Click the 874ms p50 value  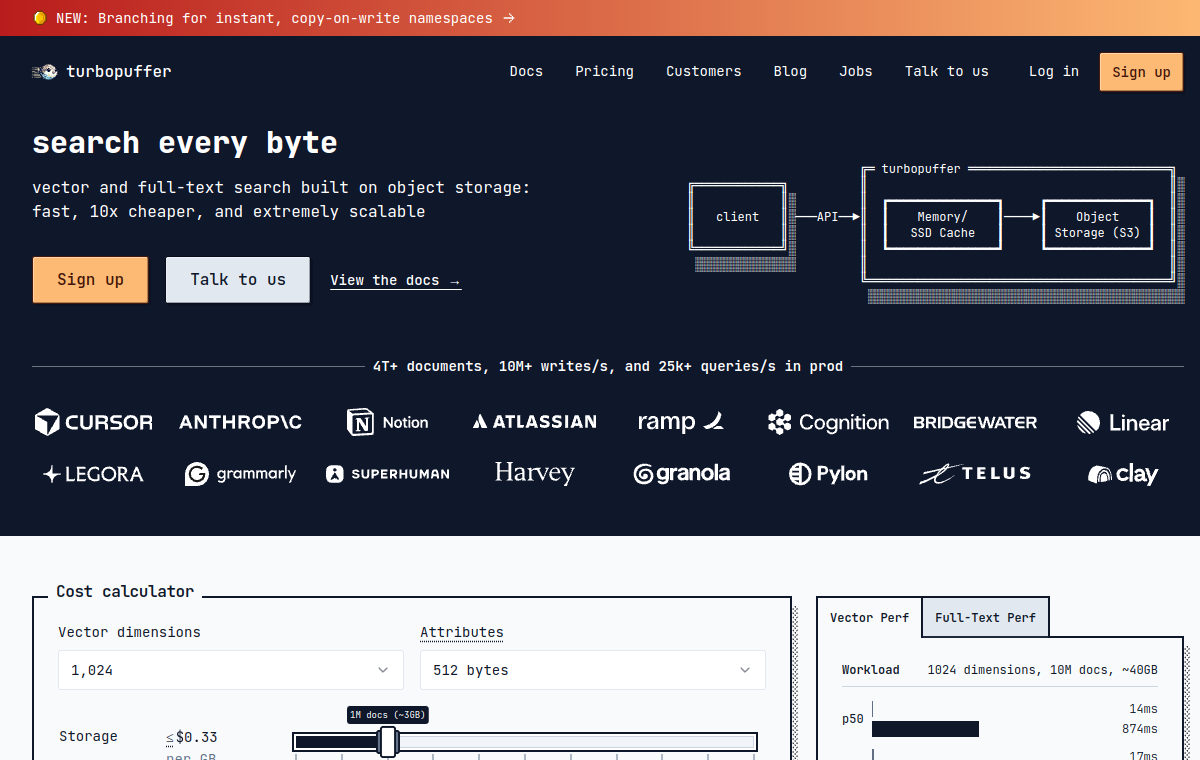1140,729
